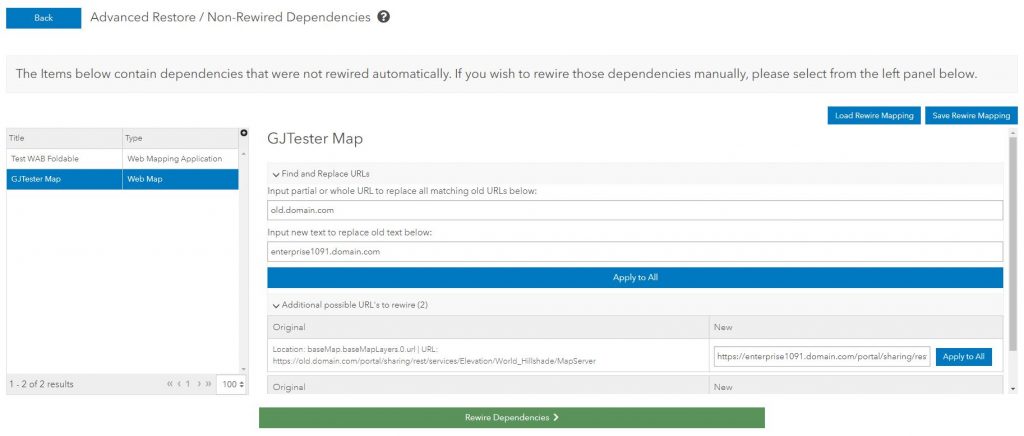Image resolution: width=1024 pixels, height=436 pixels.
Task: Go to first page of results
Action: click(x=171, y=384)
